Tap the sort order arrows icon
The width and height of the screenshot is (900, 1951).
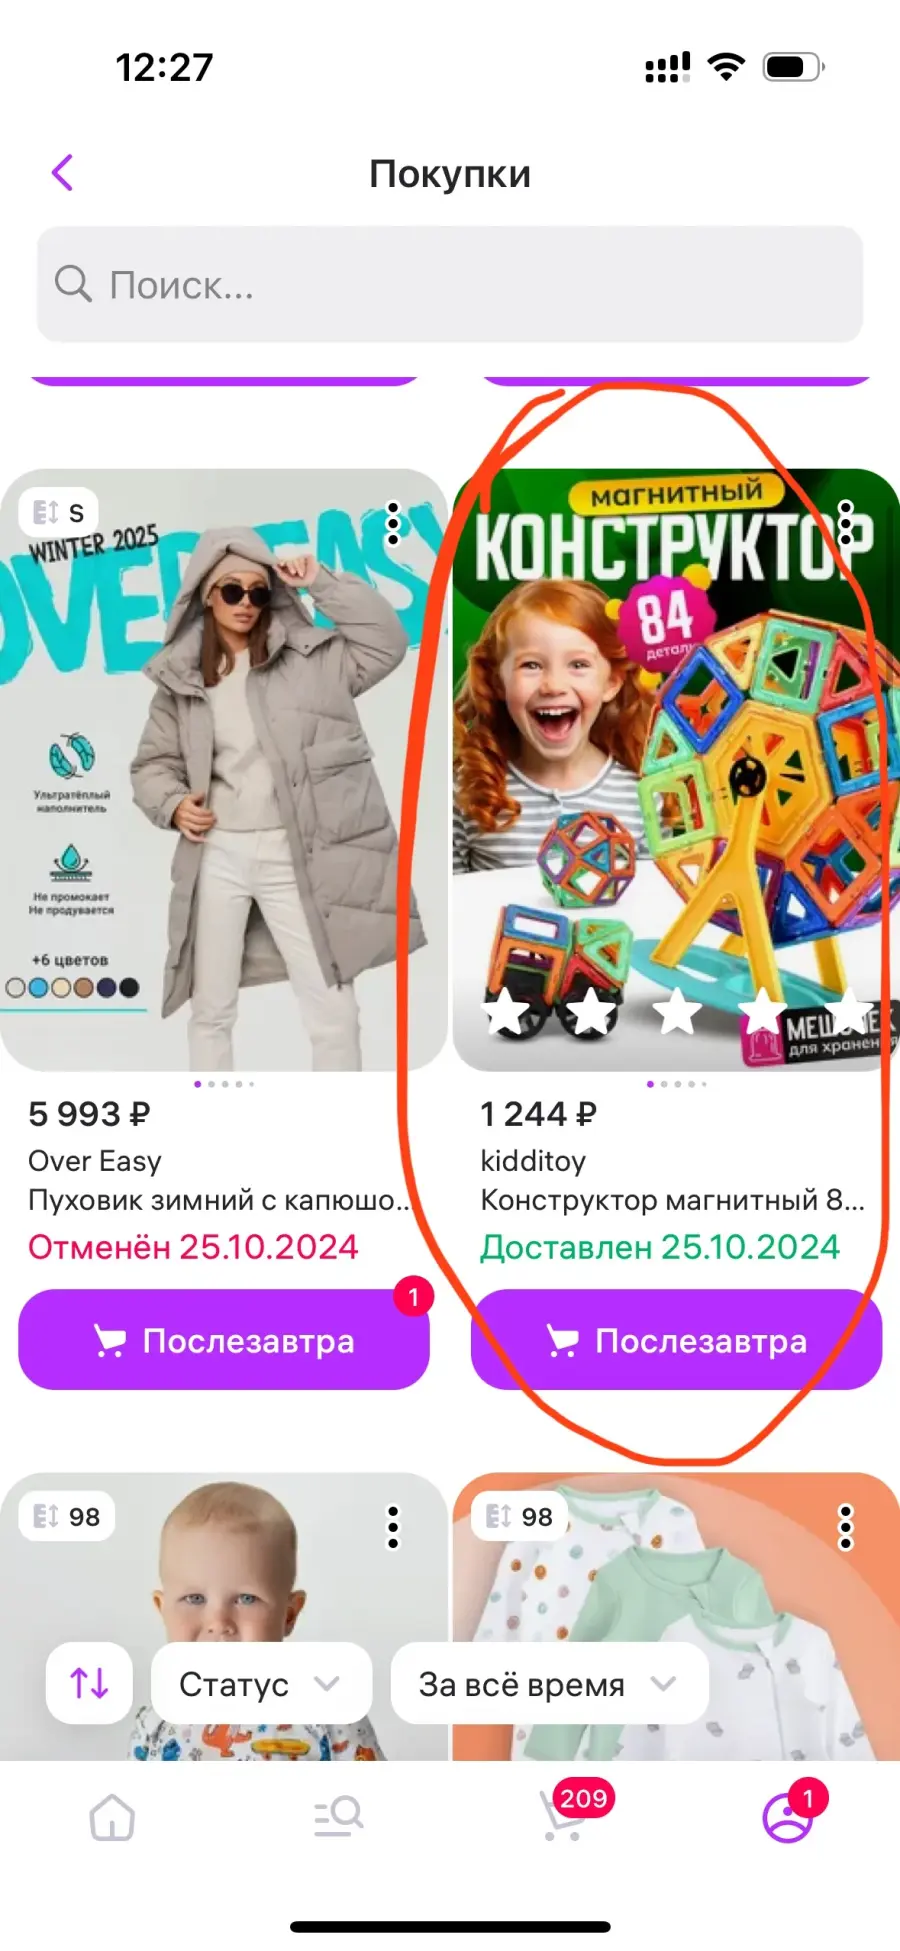[89, 1683]
